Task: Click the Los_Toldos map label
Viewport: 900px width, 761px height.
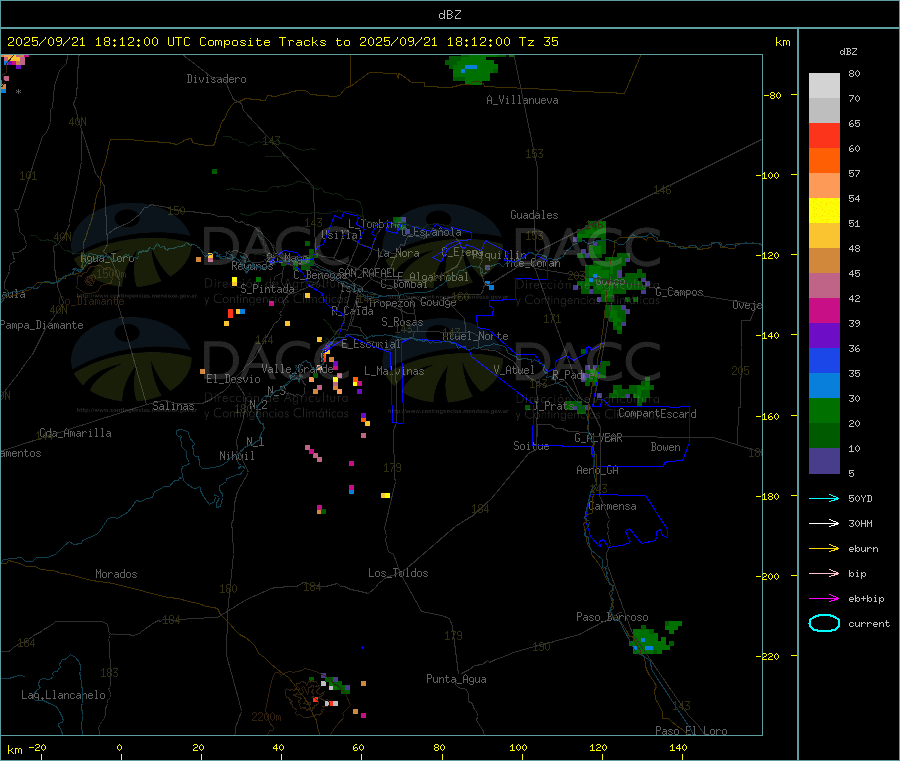Action: [398, 573]
